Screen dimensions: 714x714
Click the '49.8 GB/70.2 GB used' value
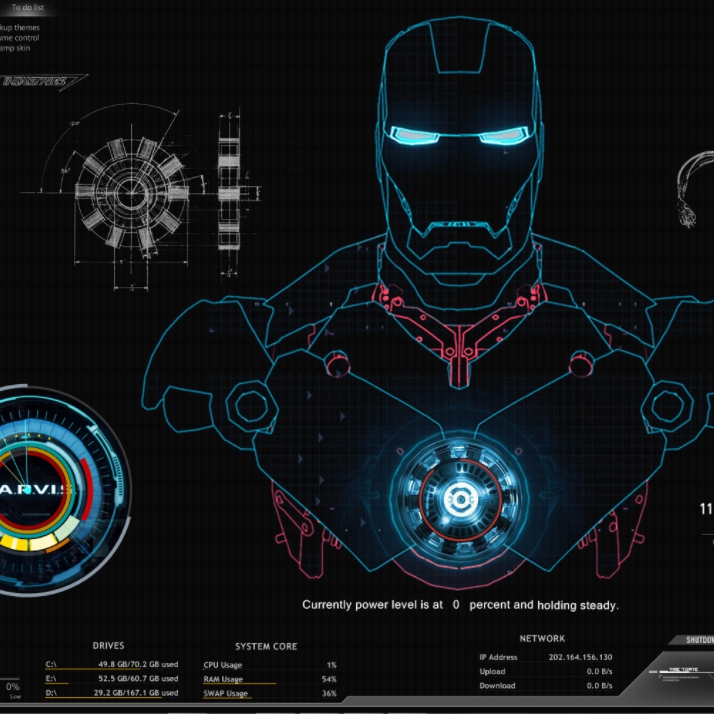pos(138,664)
